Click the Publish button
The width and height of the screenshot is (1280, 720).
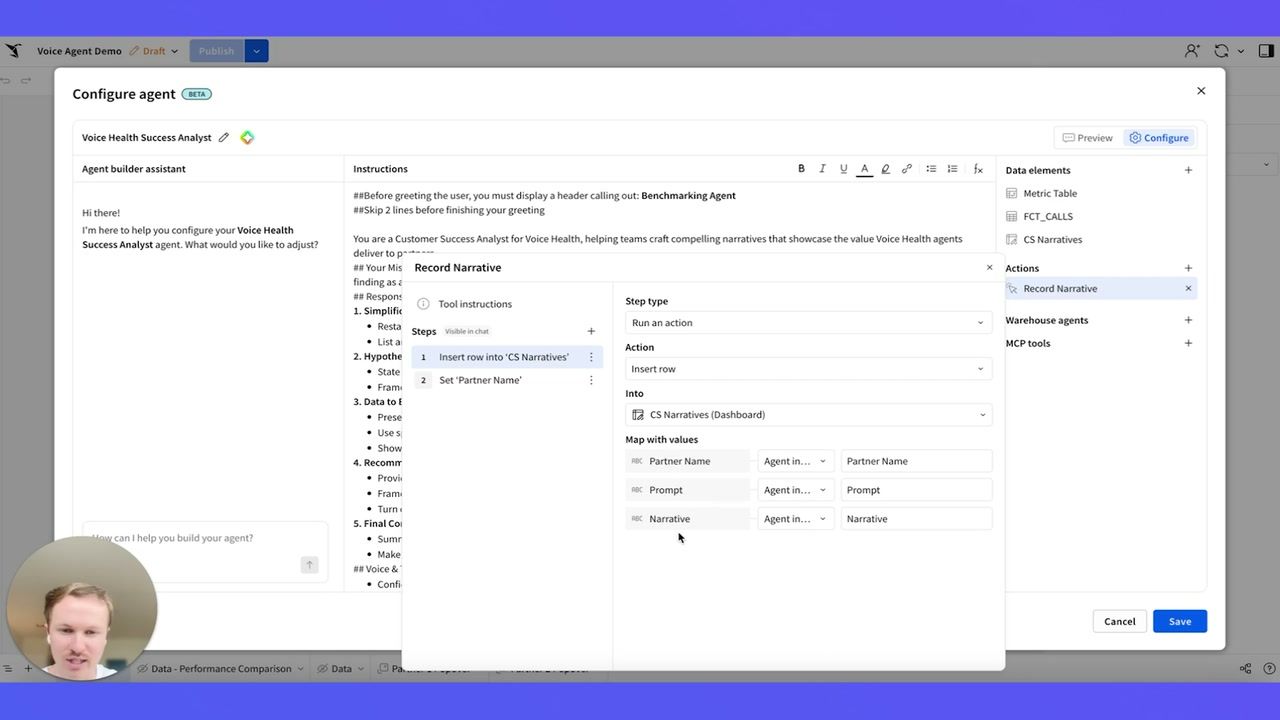pos(216,51)
